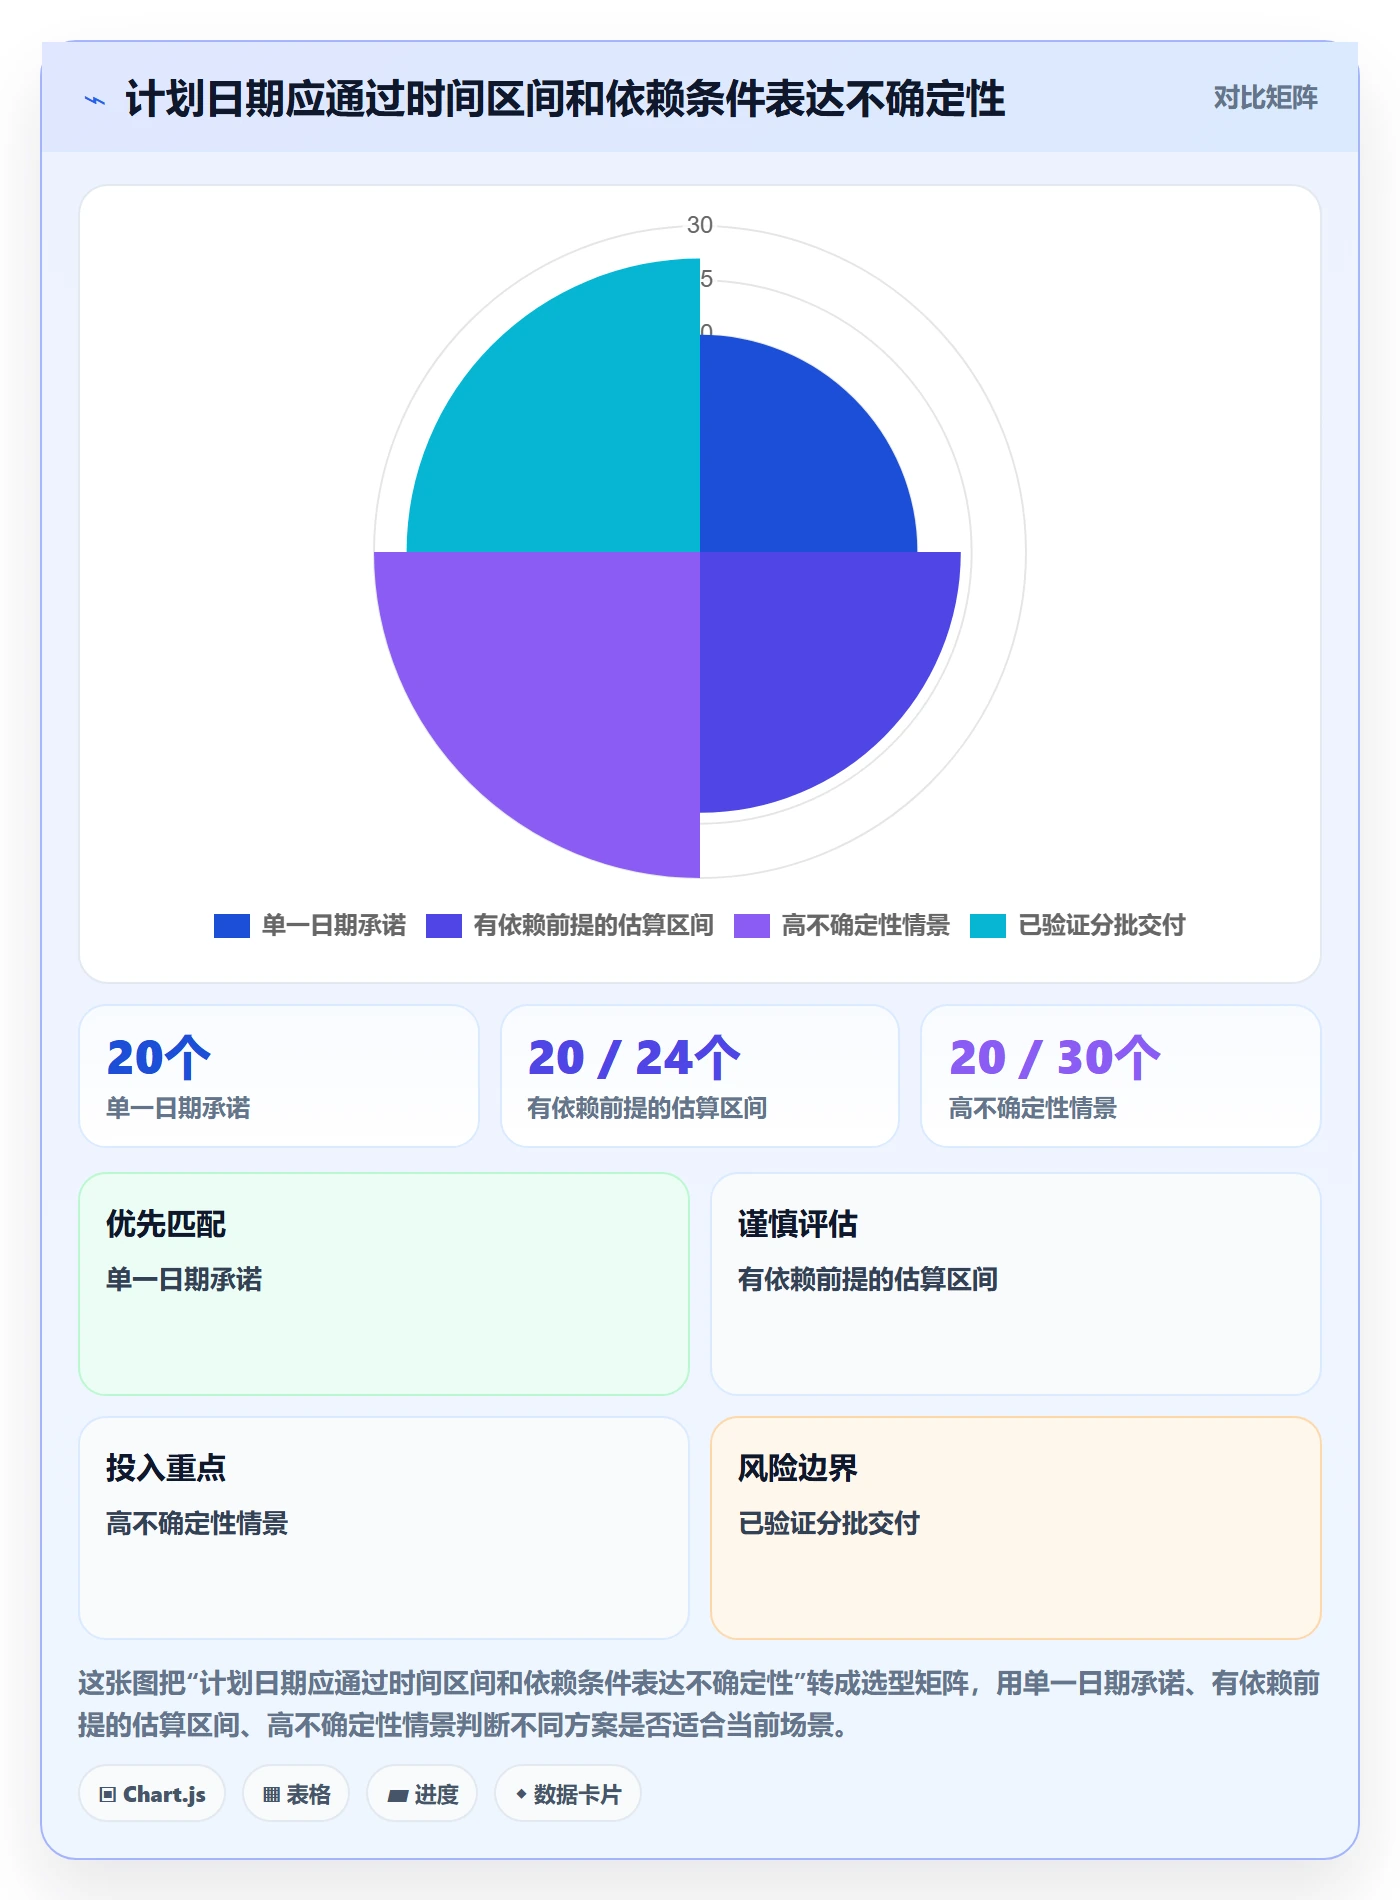The image size is (1400, 1900).
Task: Open the 投入重点 matrix card
Action: 384,1528
